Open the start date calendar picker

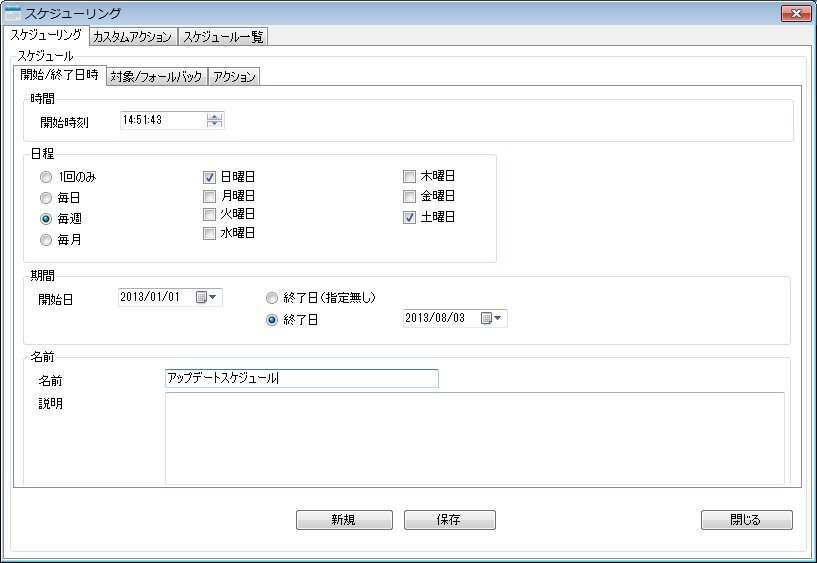pos(208,297)
